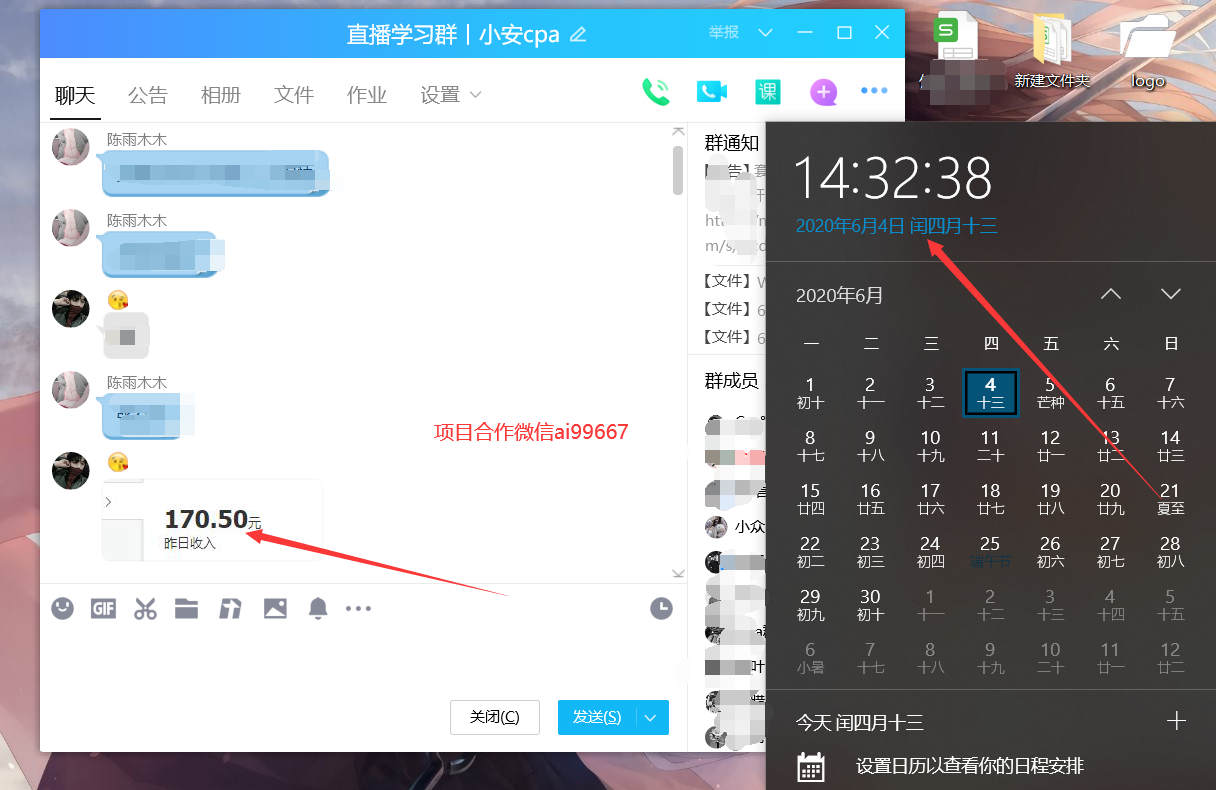The width and height of the screenshot is (1216, 790).
Task: Start a video call in the group
Action: coord(711,92)
